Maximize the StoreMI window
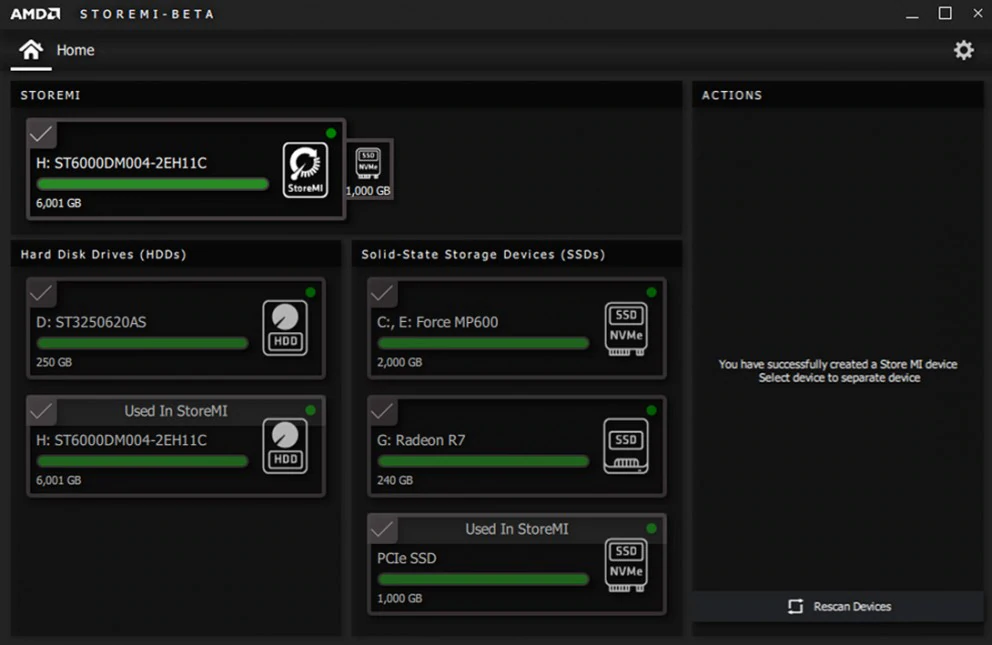992x645 pixels. 945,13
